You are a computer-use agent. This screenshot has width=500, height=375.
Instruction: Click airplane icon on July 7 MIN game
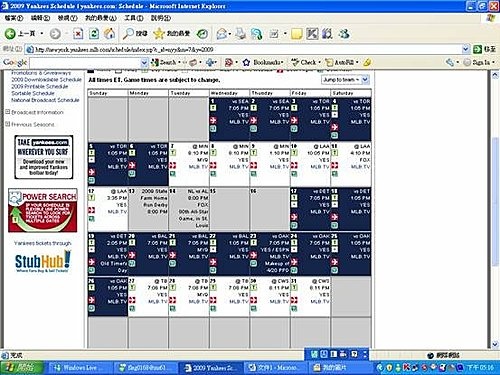(173, 165)
